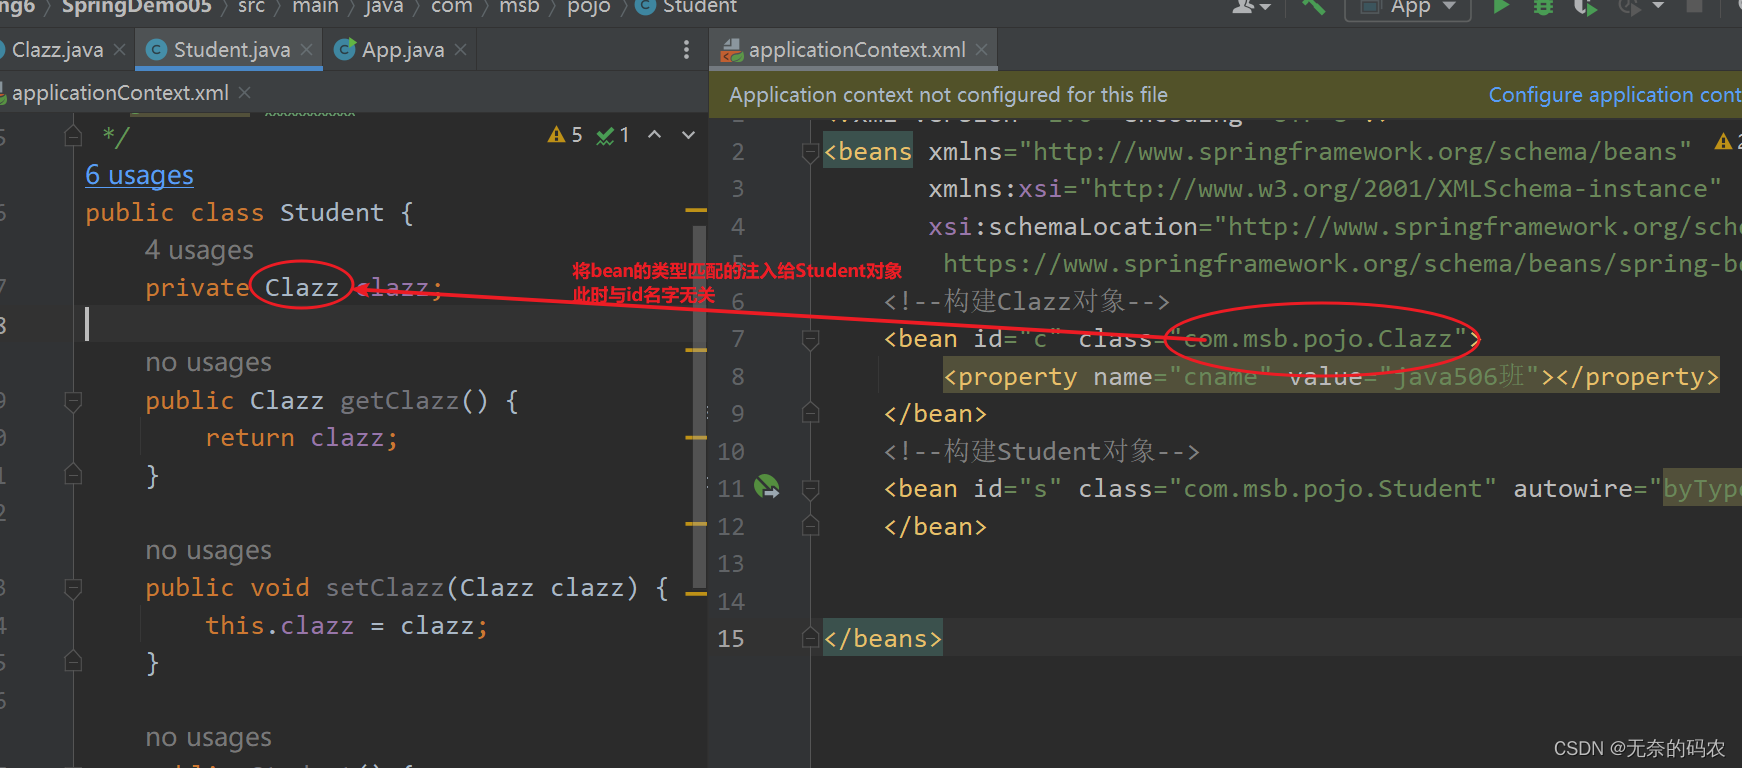Viewport: 1742px width, 768px height.
Task: Click 'Student' class name in declaration
Action: point(331,213)
